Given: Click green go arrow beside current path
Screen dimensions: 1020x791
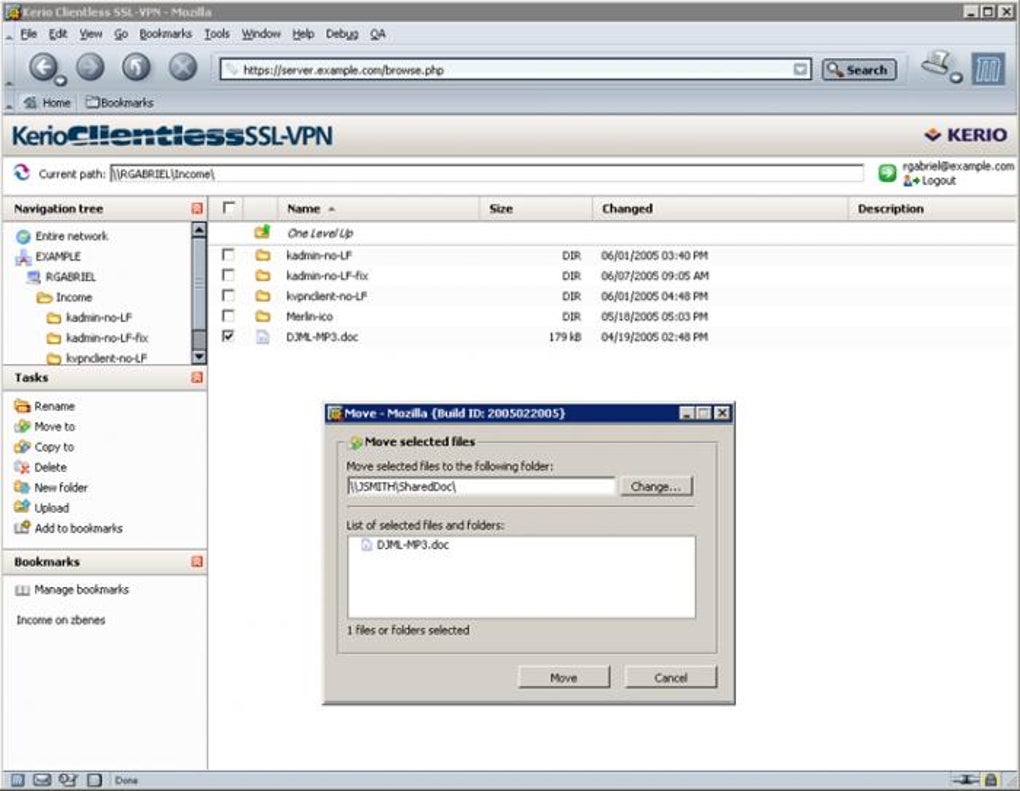Looking at the screenshot, I should pyautogui.click(x=887, y=173).
